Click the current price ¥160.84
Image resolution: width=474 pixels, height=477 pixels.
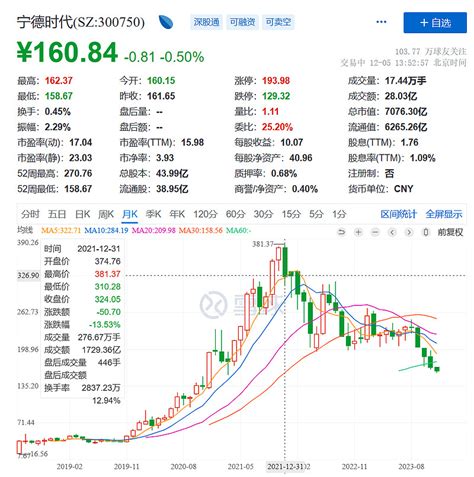(67, 52)
